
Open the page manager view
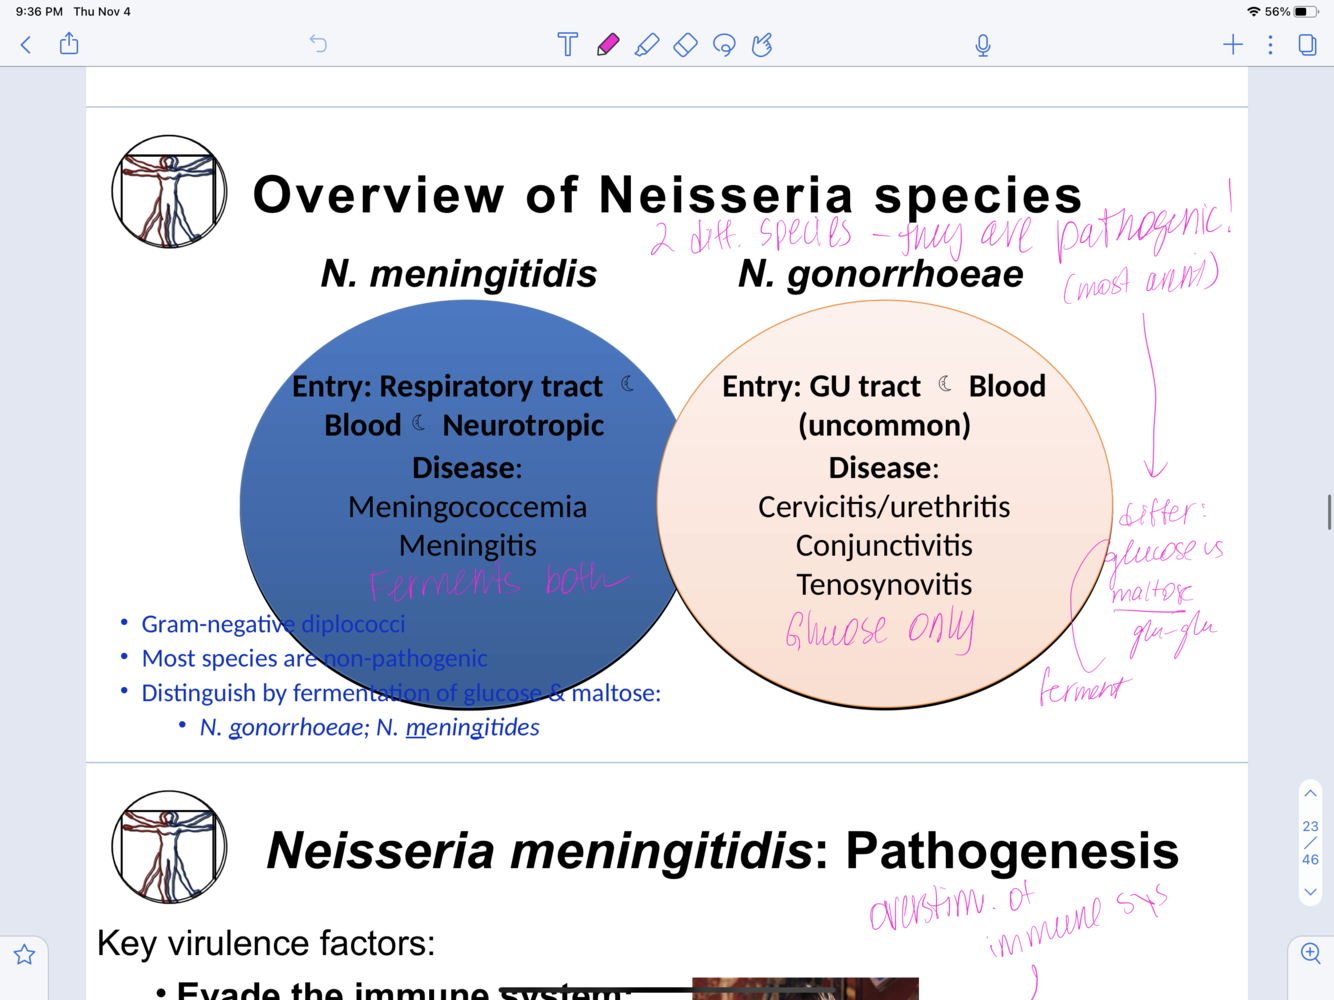click(1307, 45)
